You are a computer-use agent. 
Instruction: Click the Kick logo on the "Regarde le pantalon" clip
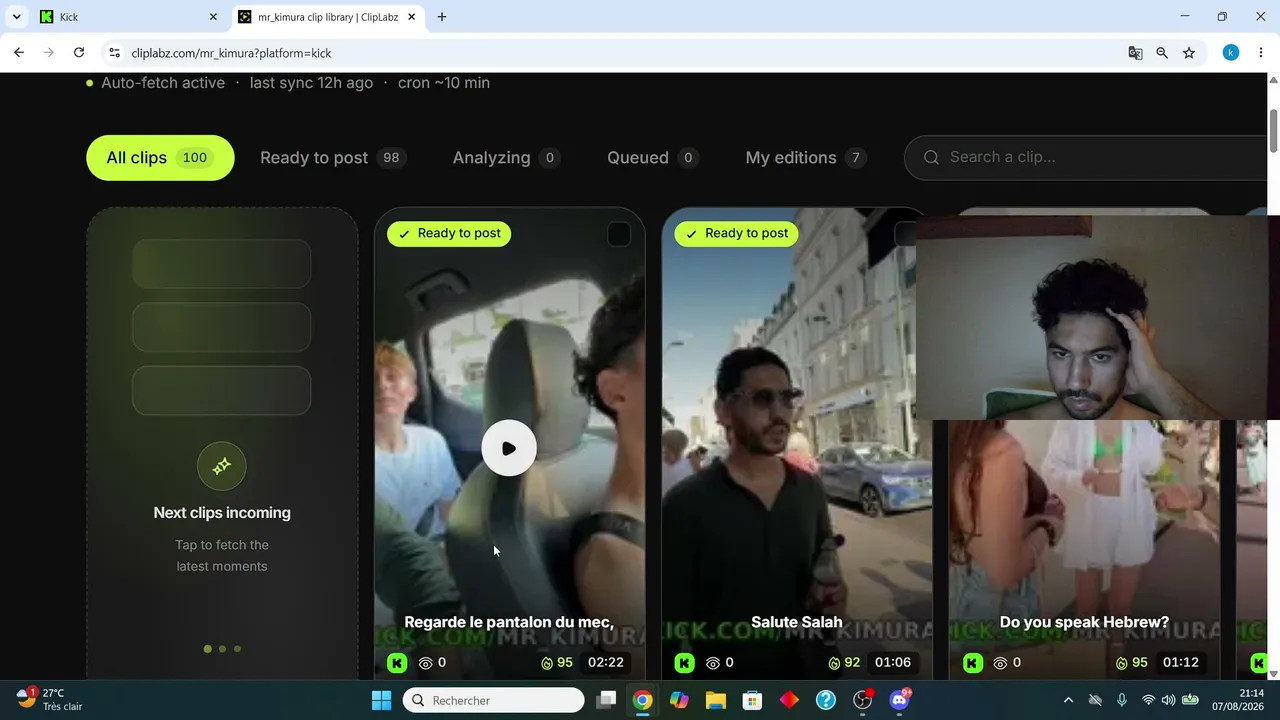pyautogui.click(x=397, y=662)
